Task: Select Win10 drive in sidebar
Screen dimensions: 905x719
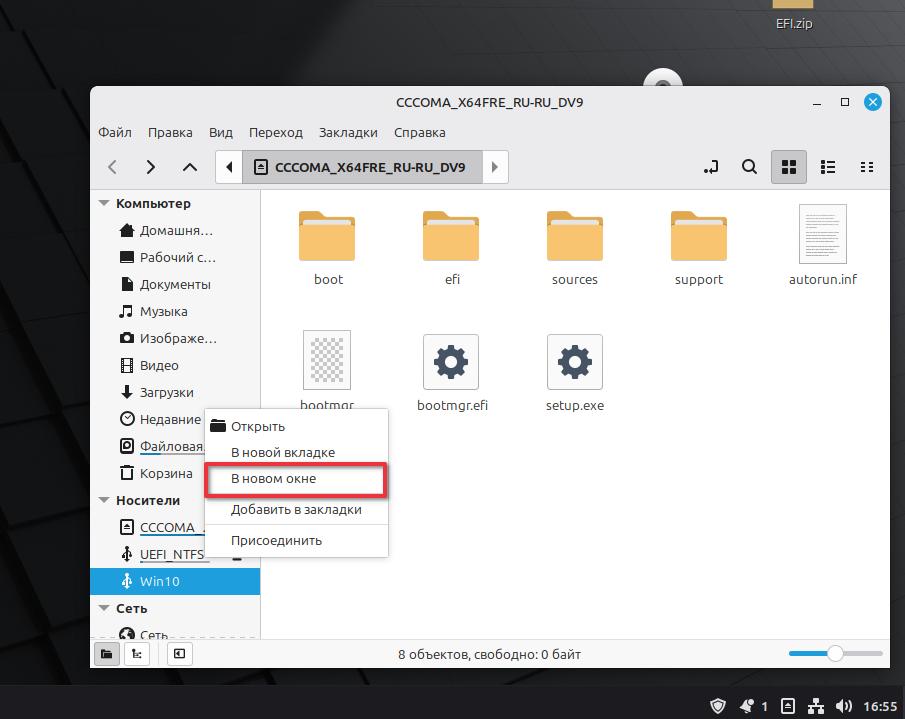Action: 159,581
